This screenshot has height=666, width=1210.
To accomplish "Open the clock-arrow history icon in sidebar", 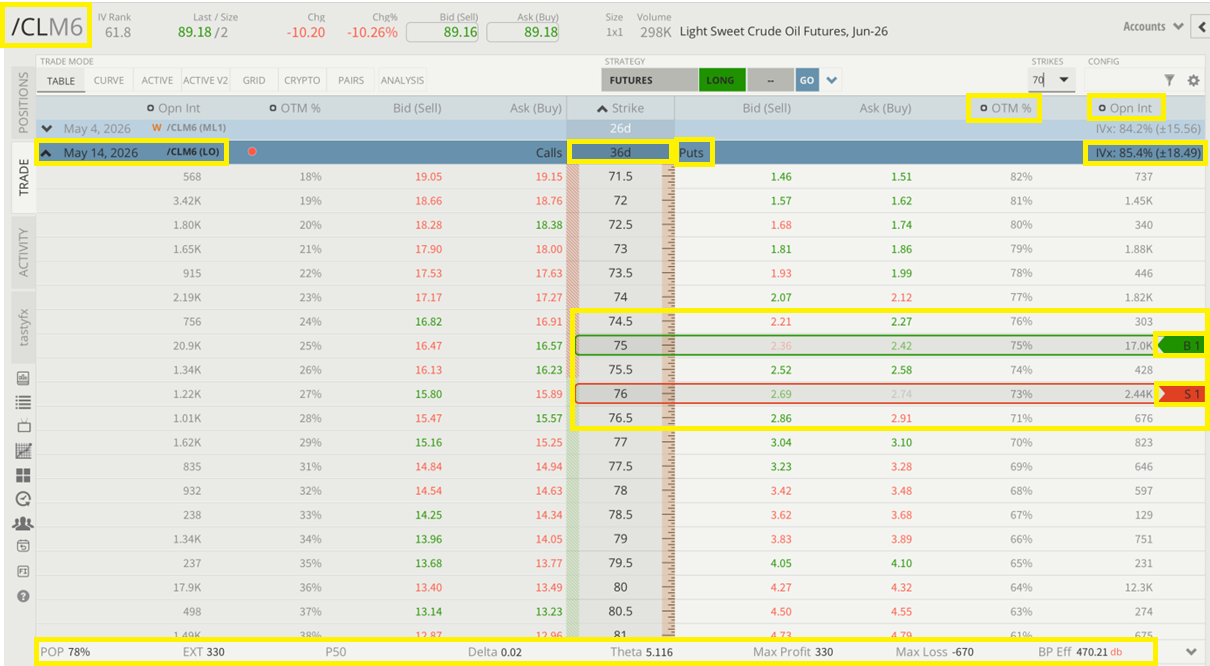I will (x=23, y=499).
